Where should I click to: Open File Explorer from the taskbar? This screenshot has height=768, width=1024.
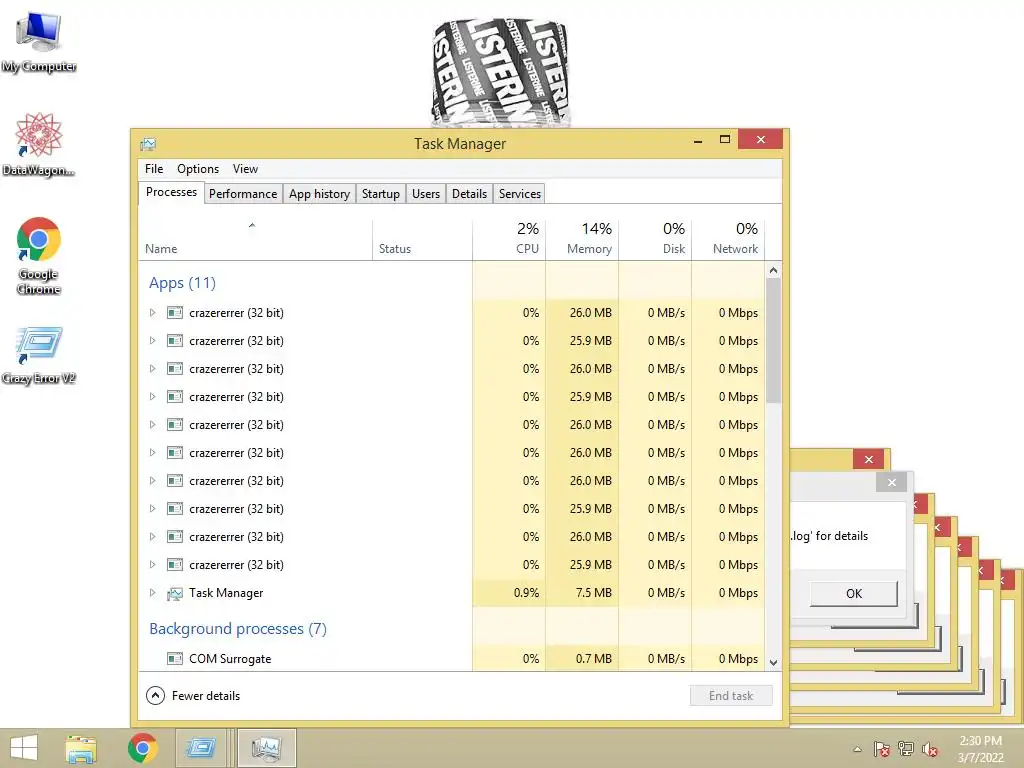tap(81, 748)
